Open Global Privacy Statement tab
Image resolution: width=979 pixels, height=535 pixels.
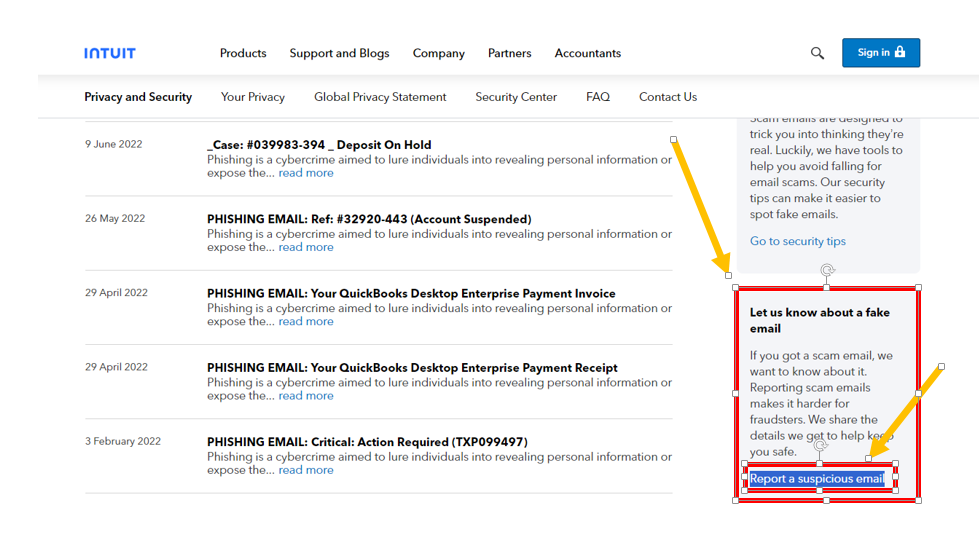point(380,97)
